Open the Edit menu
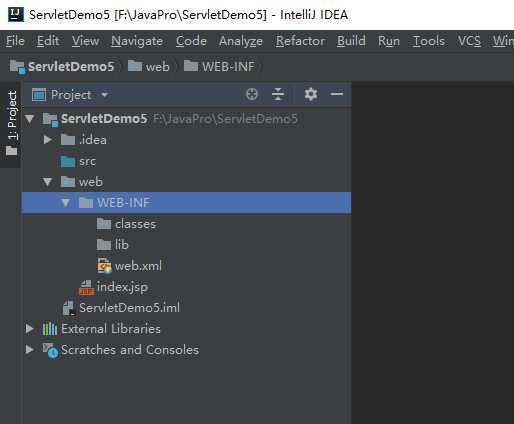The image size is (514, 424). pos(48,41)
